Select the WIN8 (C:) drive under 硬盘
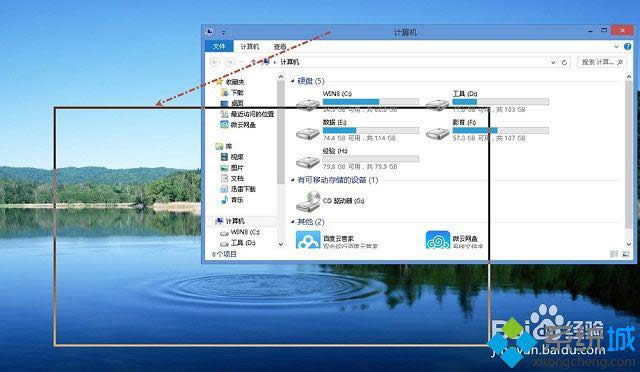640x372 pixels. 358,101
